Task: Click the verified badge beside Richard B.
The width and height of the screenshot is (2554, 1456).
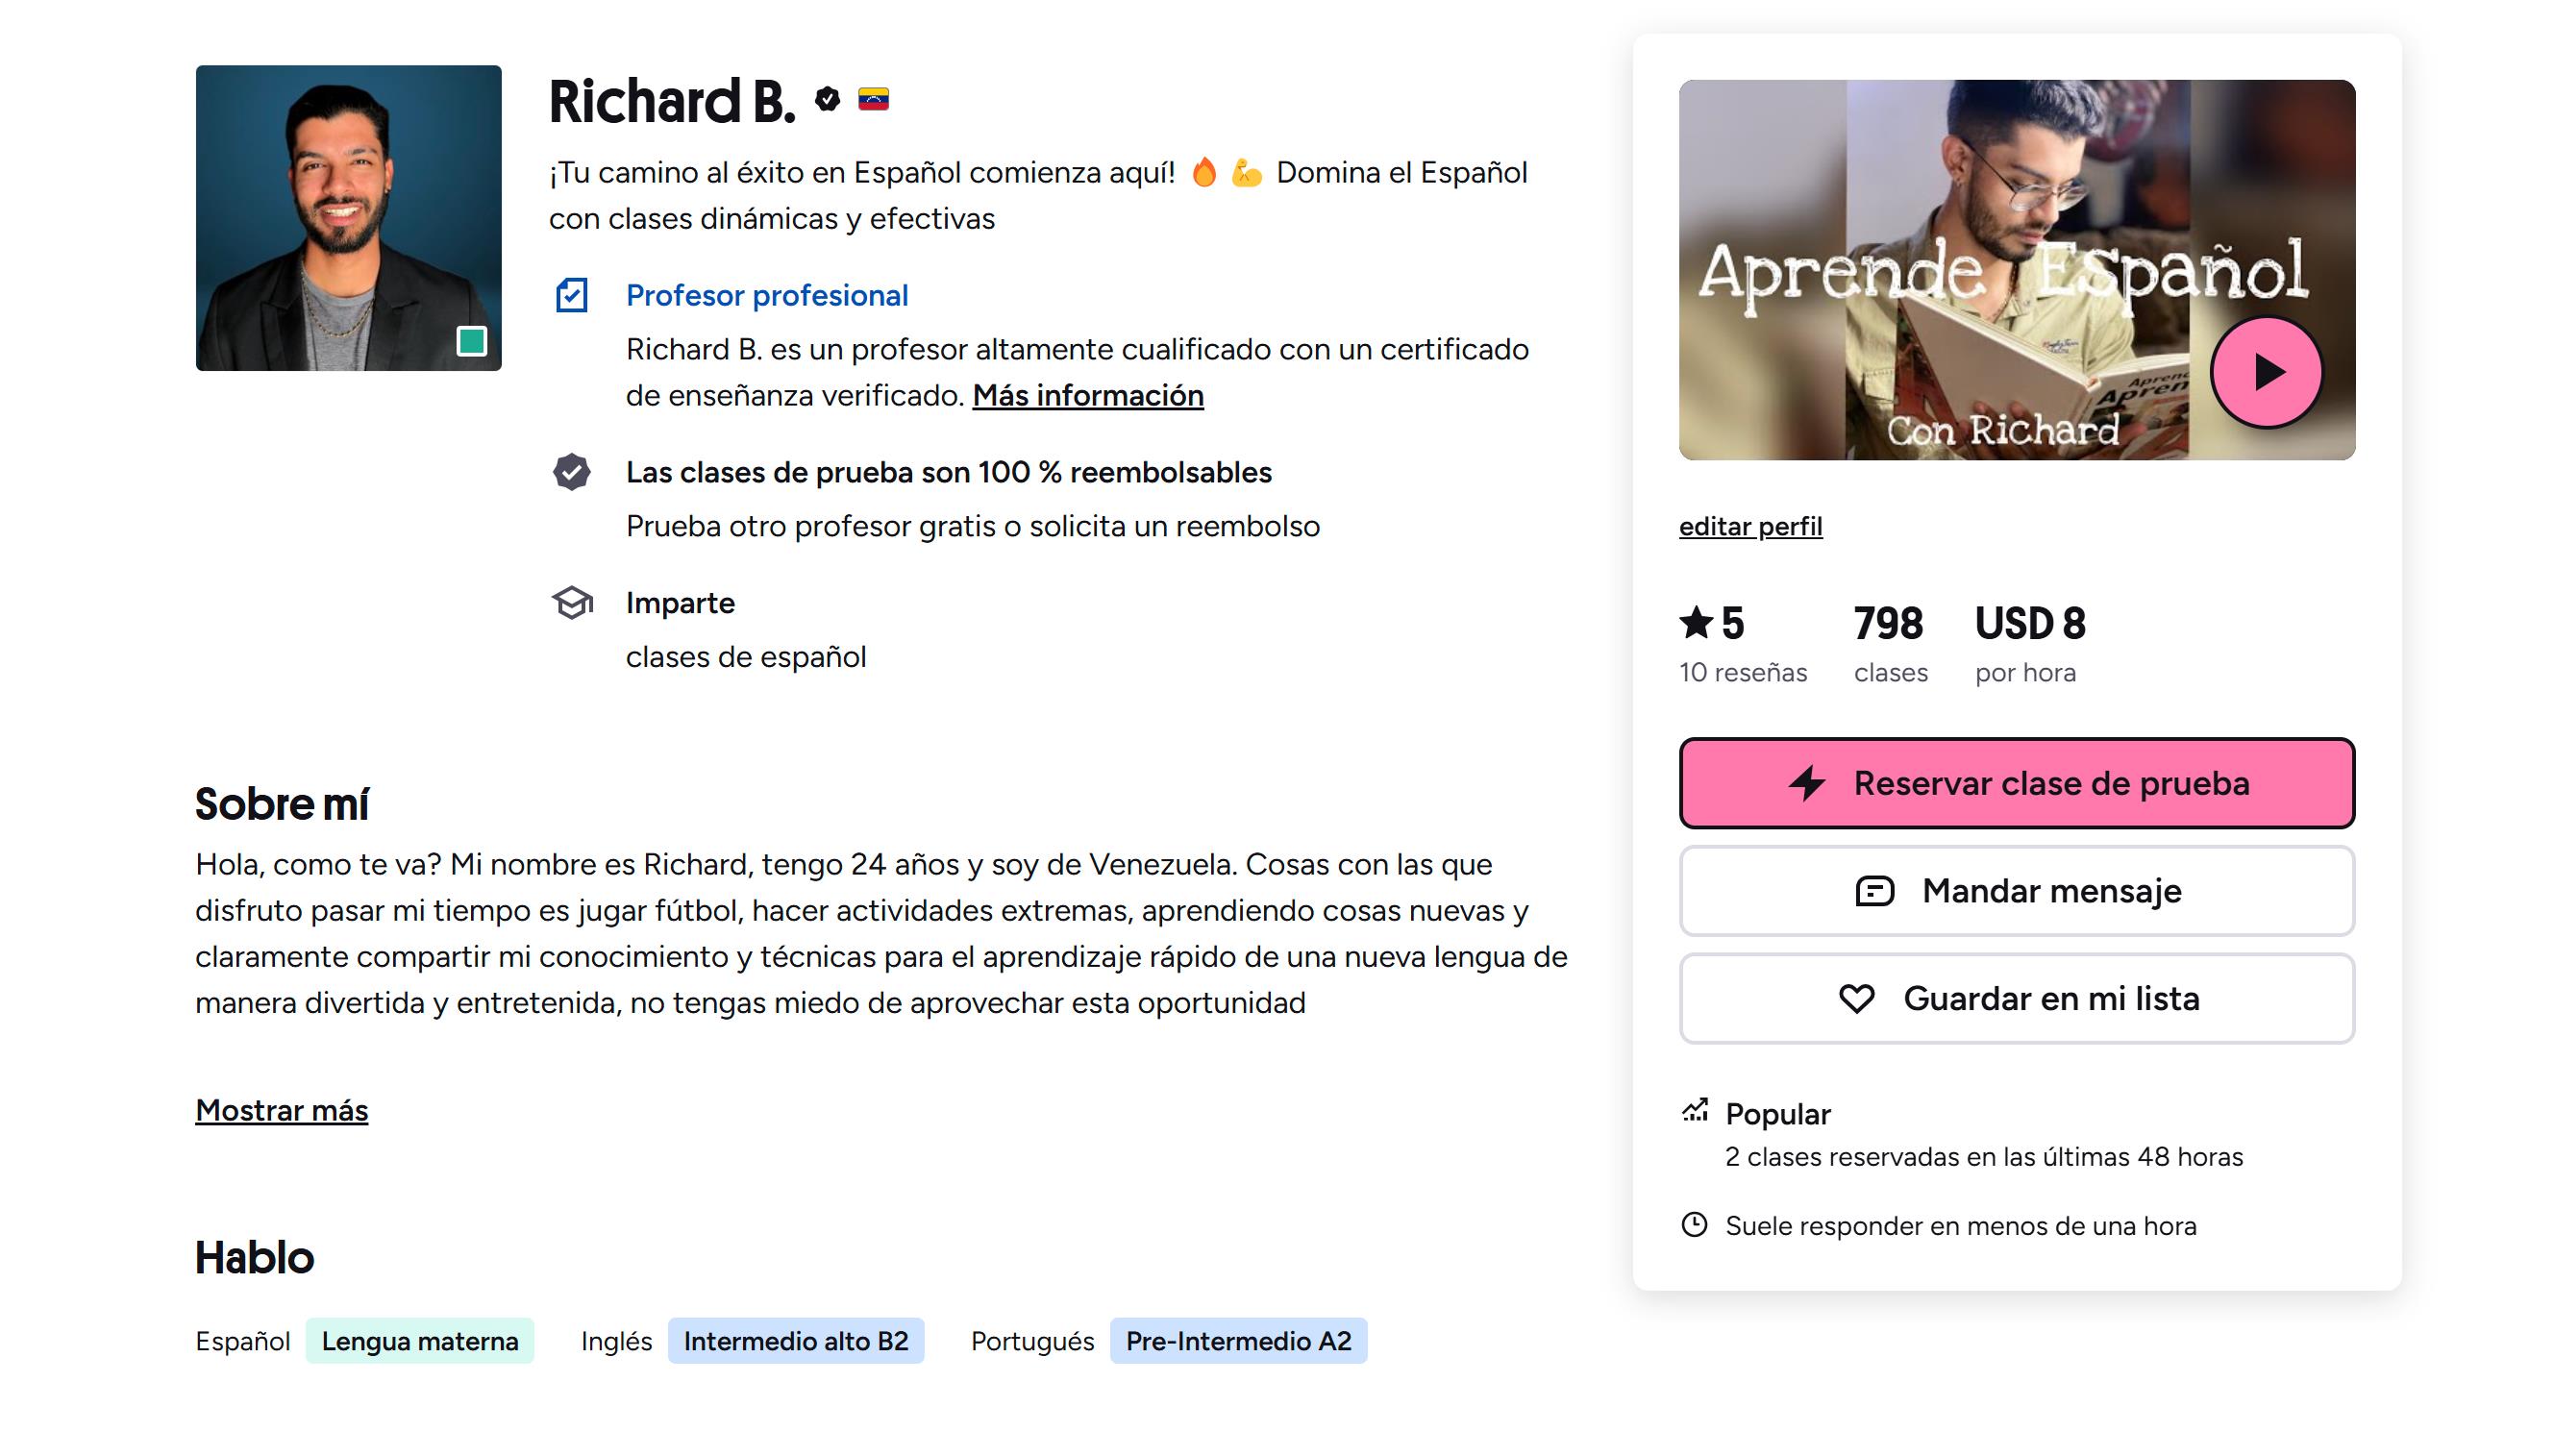Action: tap(827, 99)
